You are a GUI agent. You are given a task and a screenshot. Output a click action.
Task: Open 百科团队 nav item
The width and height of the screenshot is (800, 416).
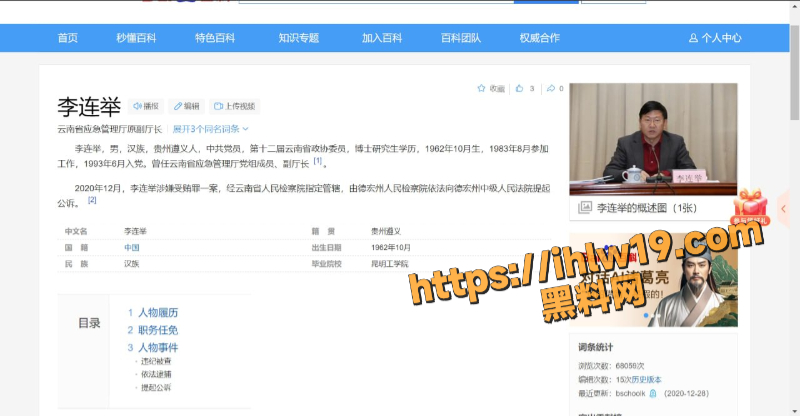tap(461, 38)
